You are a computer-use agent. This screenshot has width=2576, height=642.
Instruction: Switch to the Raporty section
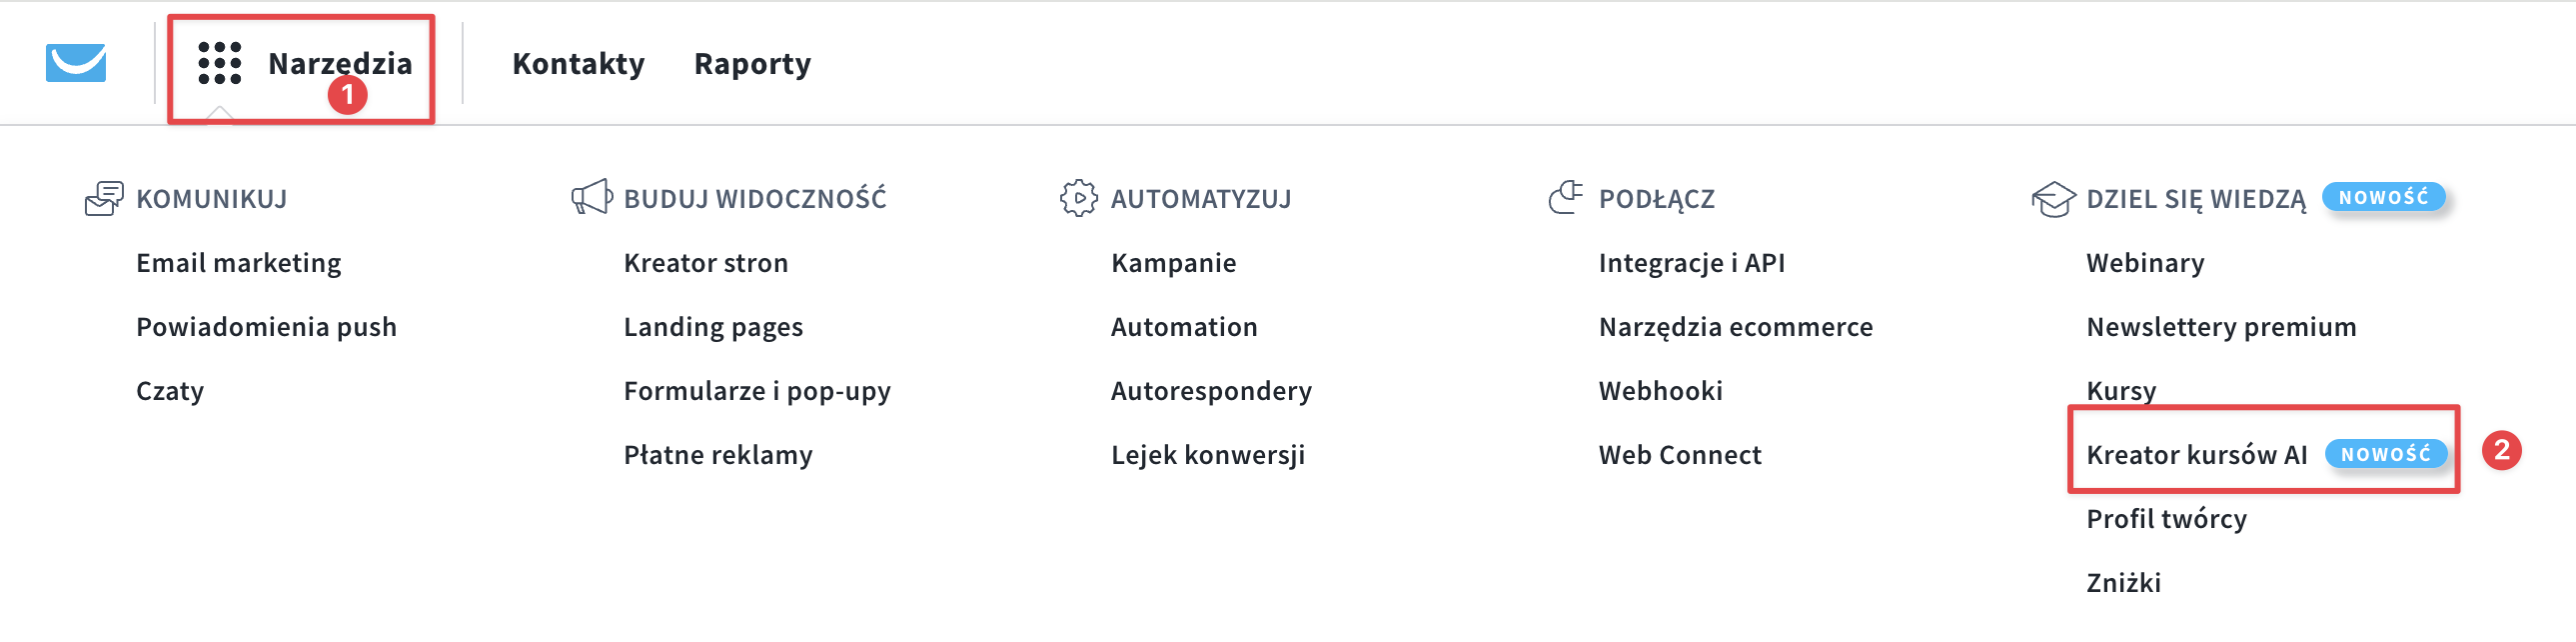click(x=753, y=63)
